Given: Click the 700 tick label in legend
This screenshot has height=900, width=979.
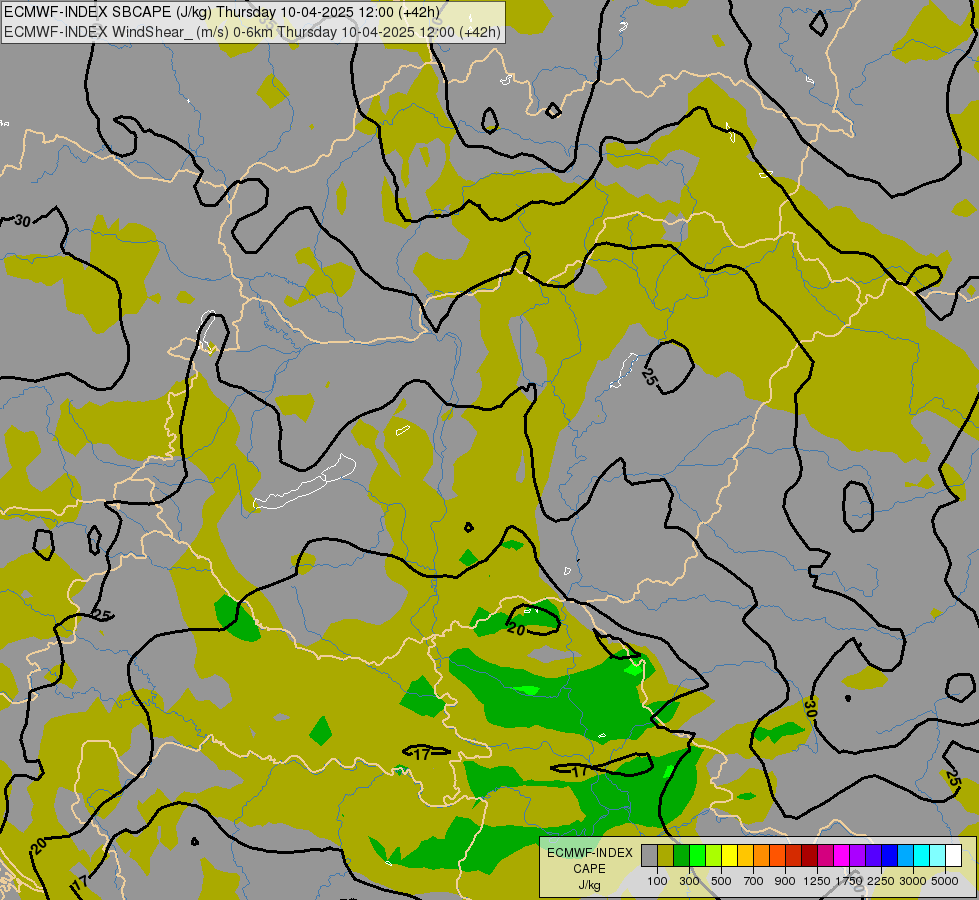Looking at the screenshot, I should [754, 881].
